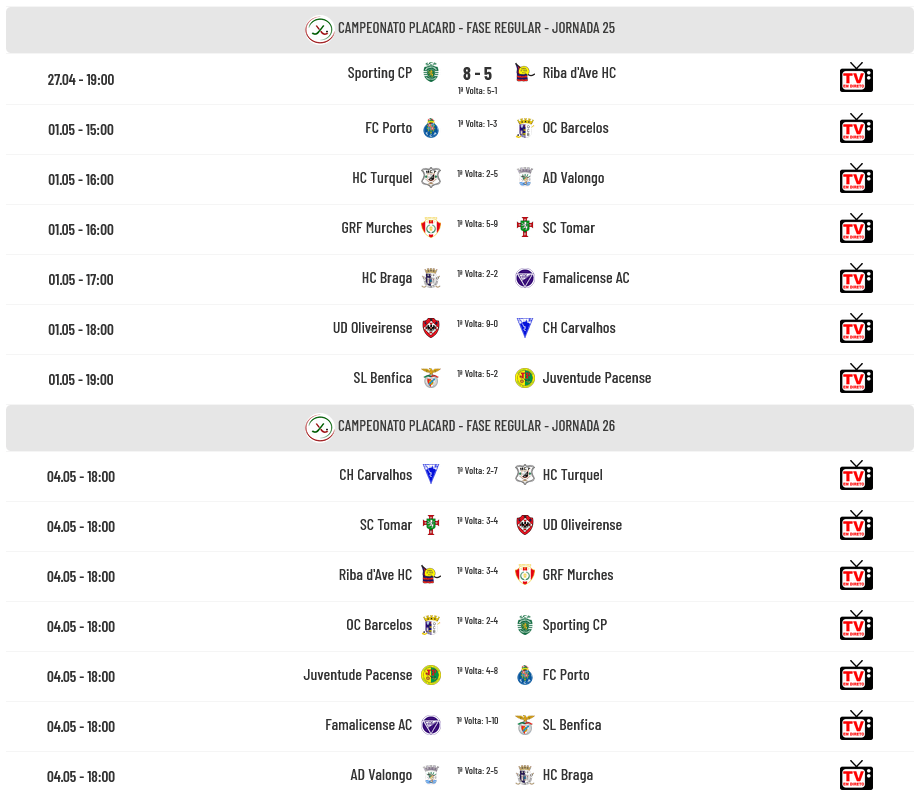Open the Jornada 26 section header

point(460,428)
